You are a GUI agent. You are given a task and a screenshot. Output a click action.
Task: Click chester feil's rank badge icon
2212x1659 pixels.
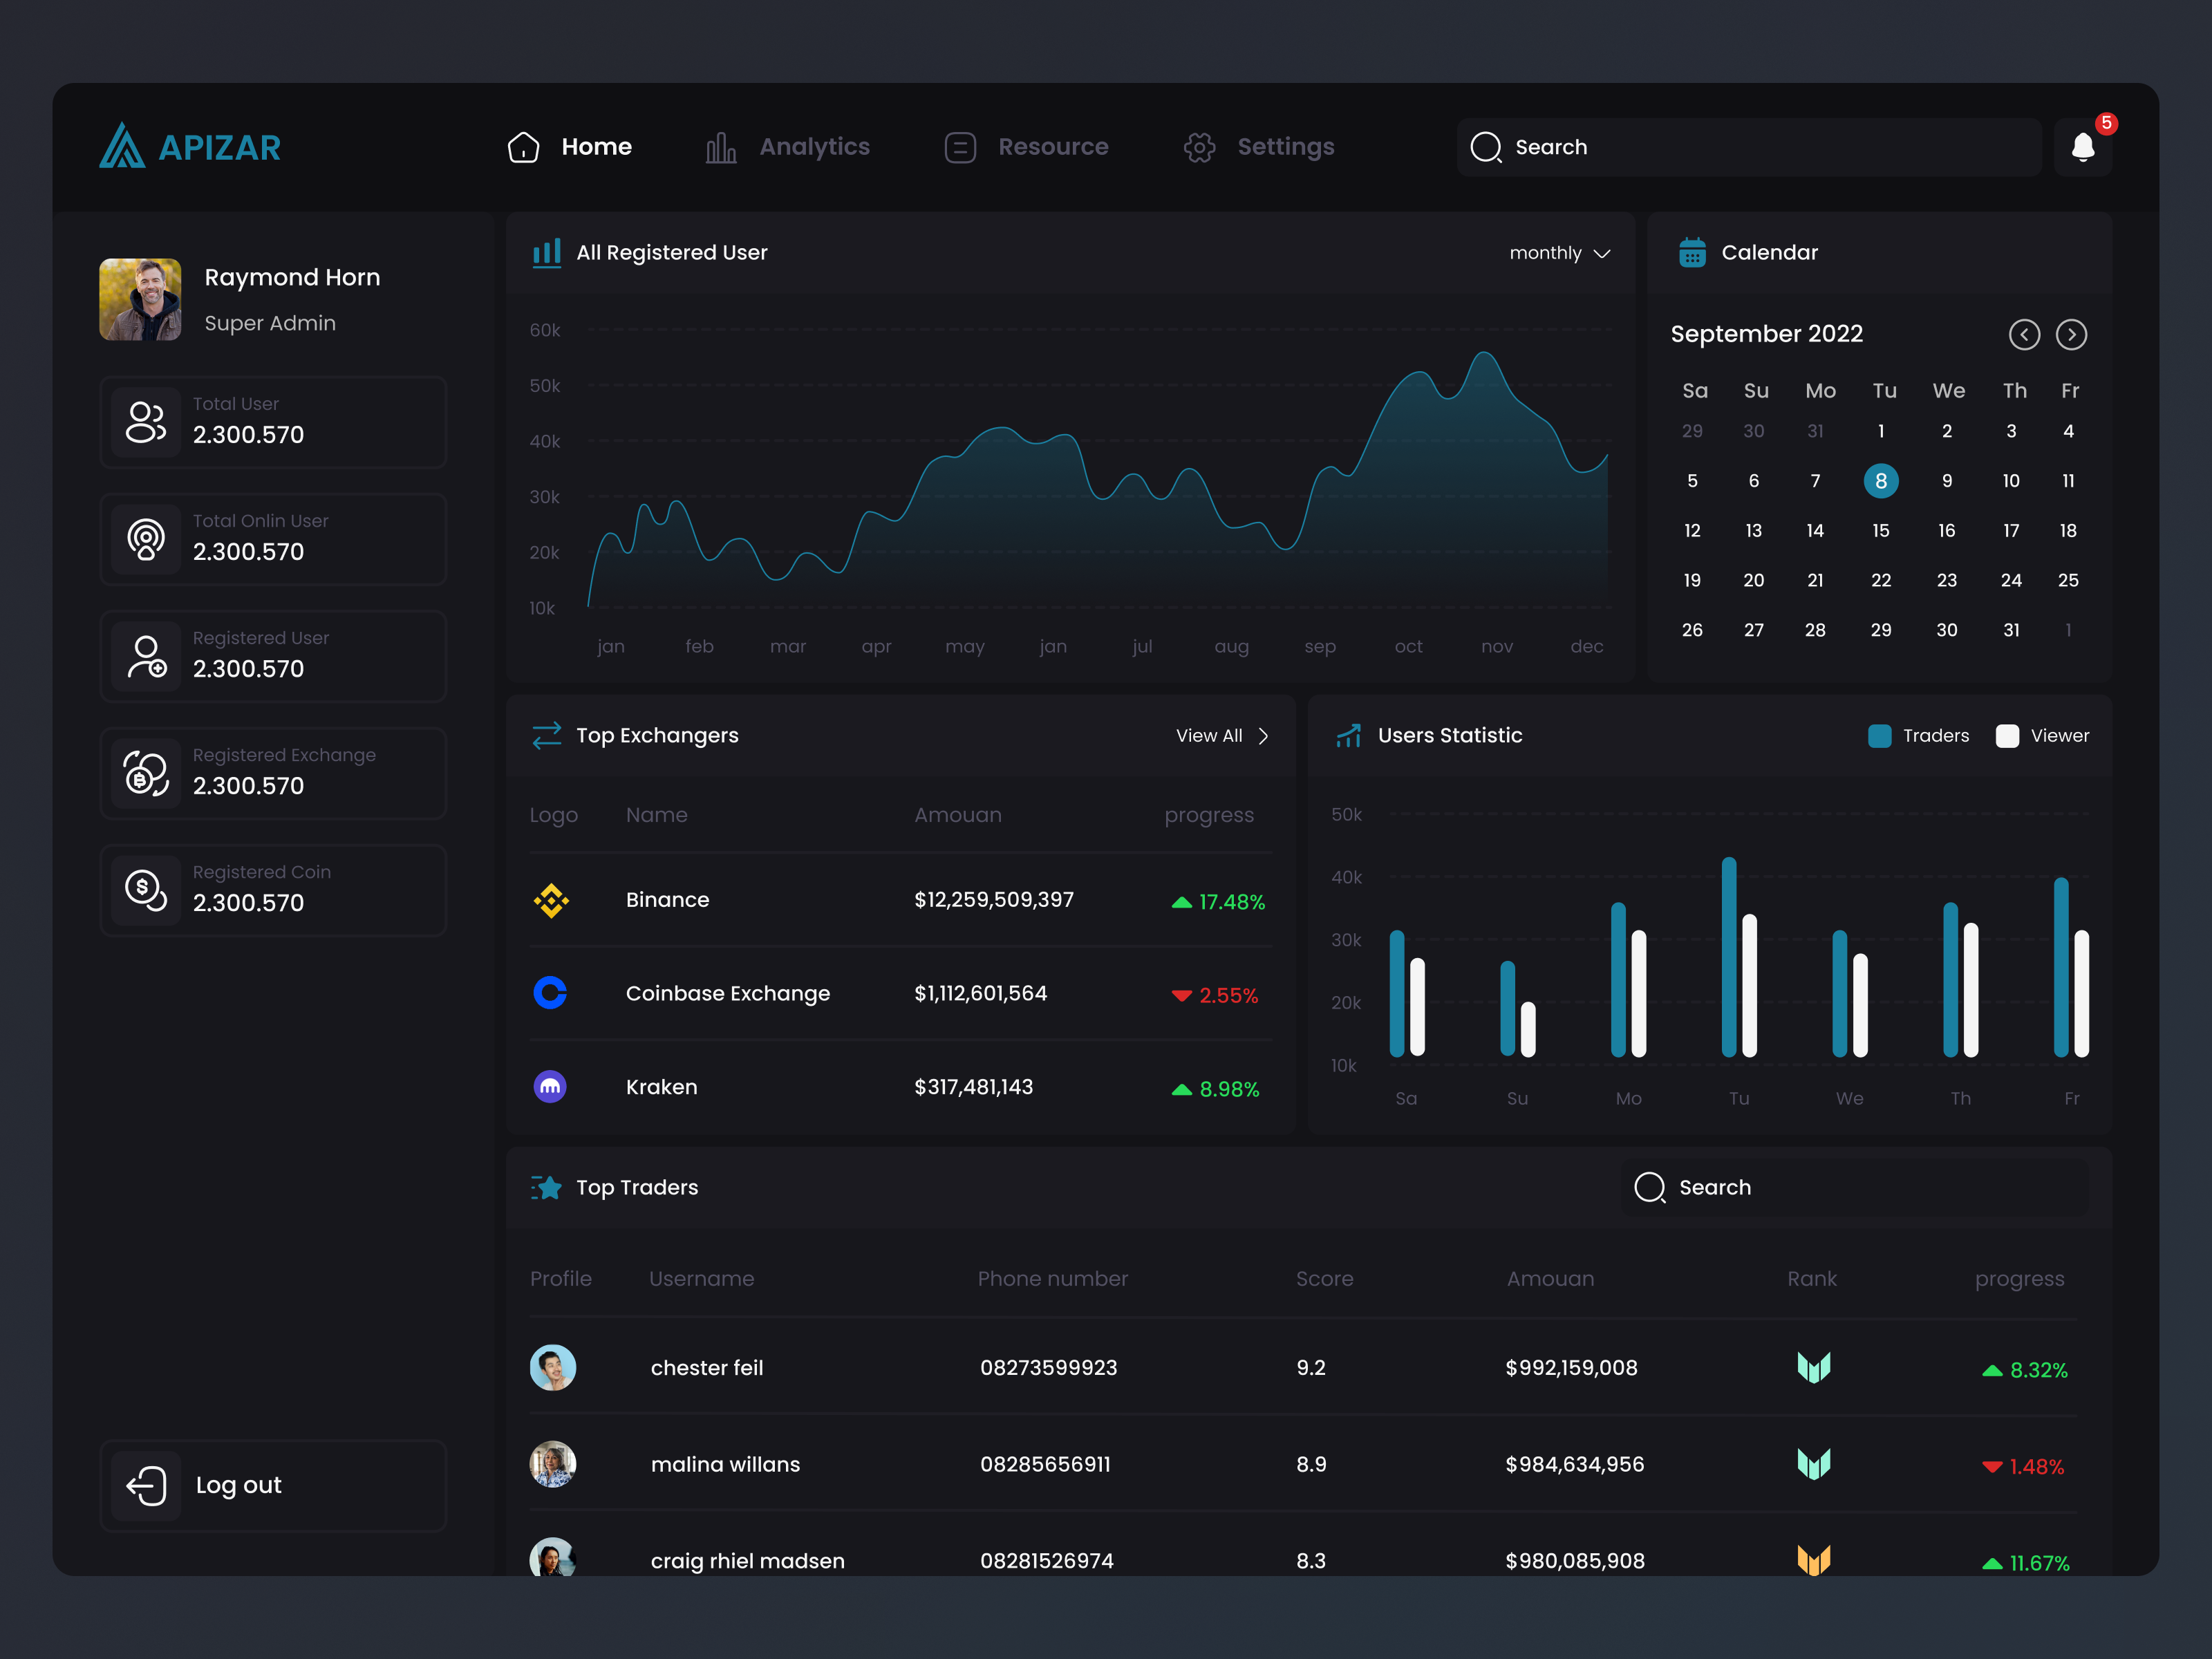[1813, 1368]
